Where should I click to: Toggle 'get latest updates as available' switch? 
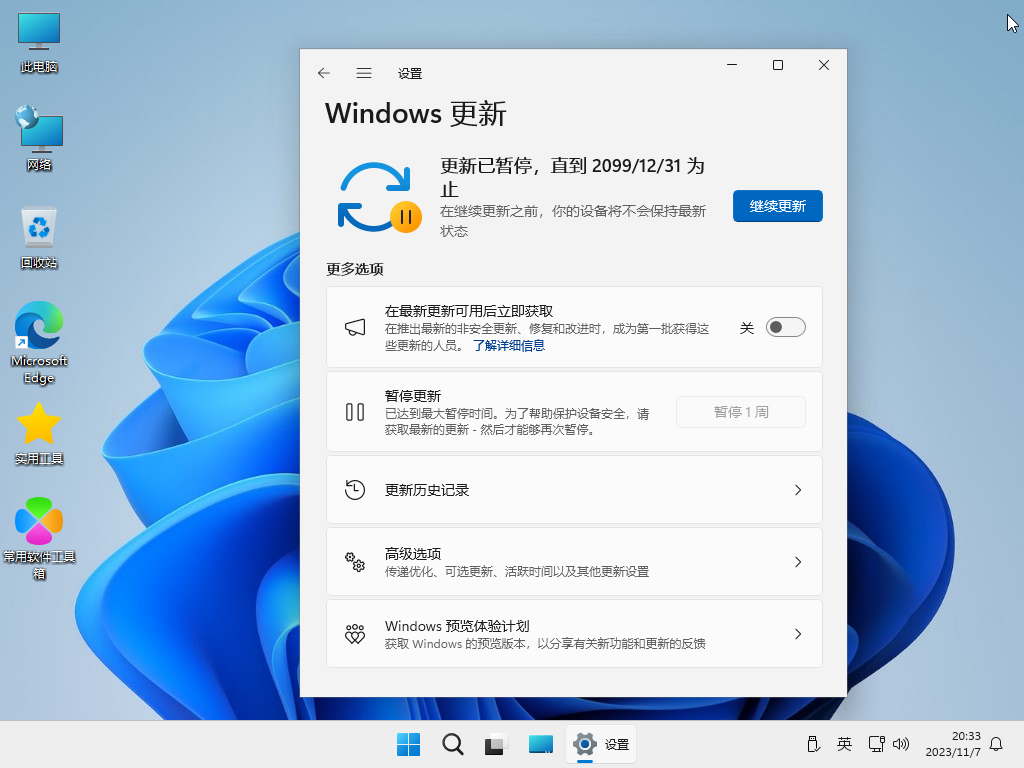(785, 327)
